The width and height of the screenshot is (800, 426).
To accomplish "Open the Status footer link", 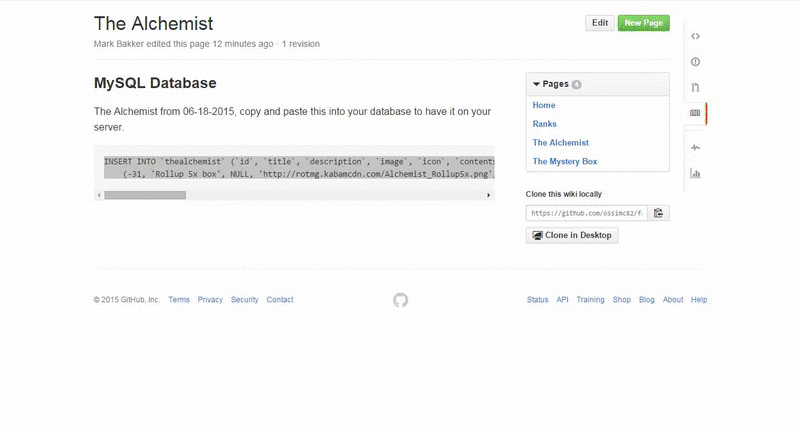I will coord(537,300).
